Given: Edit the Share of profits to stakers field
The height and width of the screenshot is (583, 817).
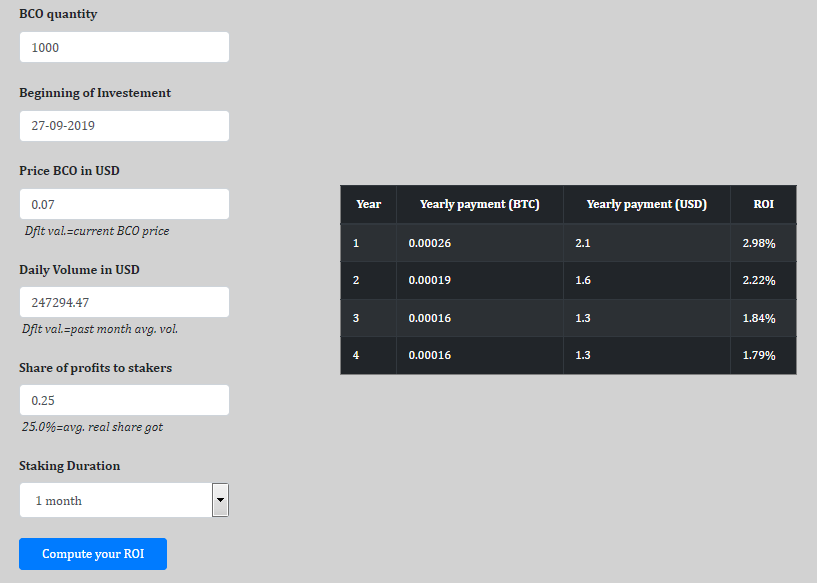Looking at the screenshot, I should point(124,400).
